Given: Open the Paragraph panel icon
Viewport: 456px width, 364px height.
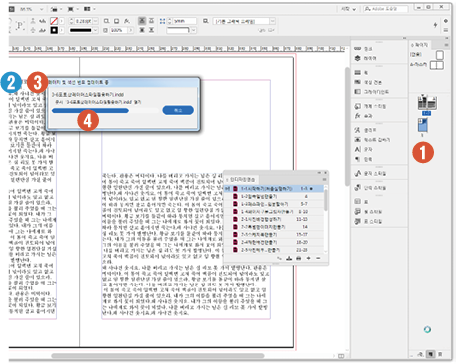Looking at the screenshot, I should pos(358,159).
